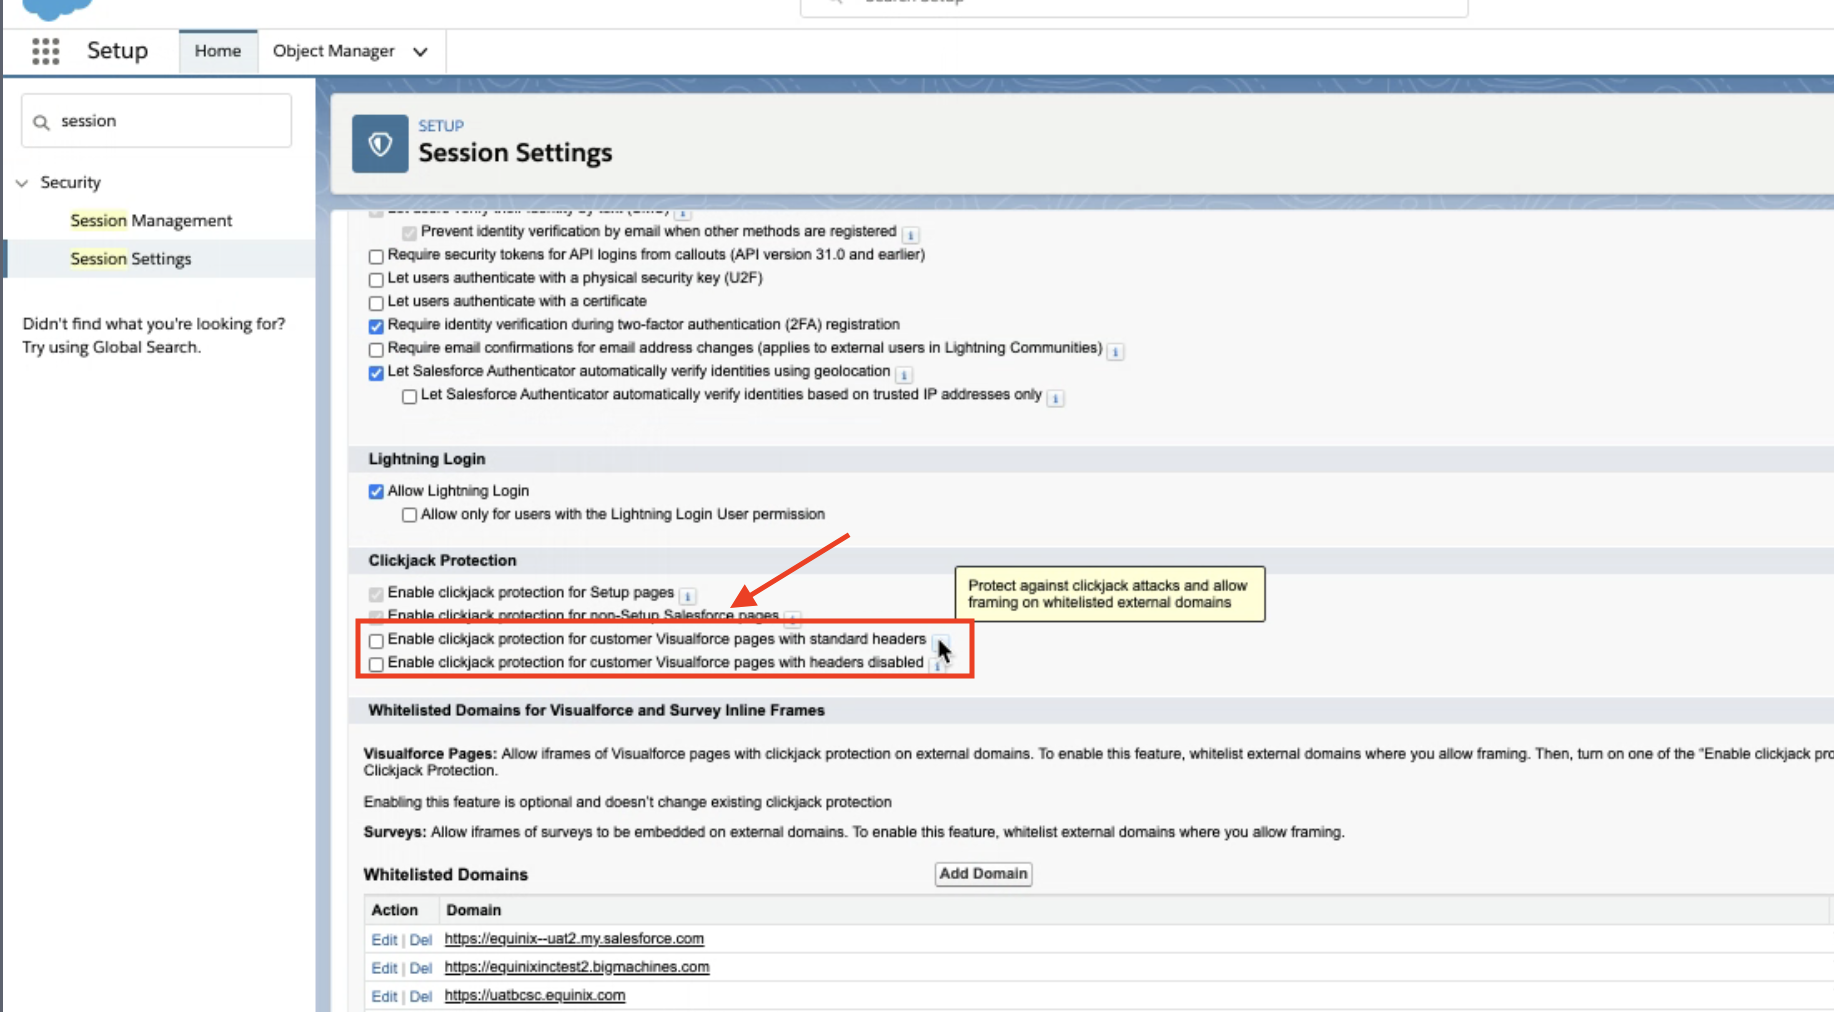This screenshot has width=1834, height=1012.
Task: Check 'Require email confirmations for email address changes'
Action: point(376,349)
